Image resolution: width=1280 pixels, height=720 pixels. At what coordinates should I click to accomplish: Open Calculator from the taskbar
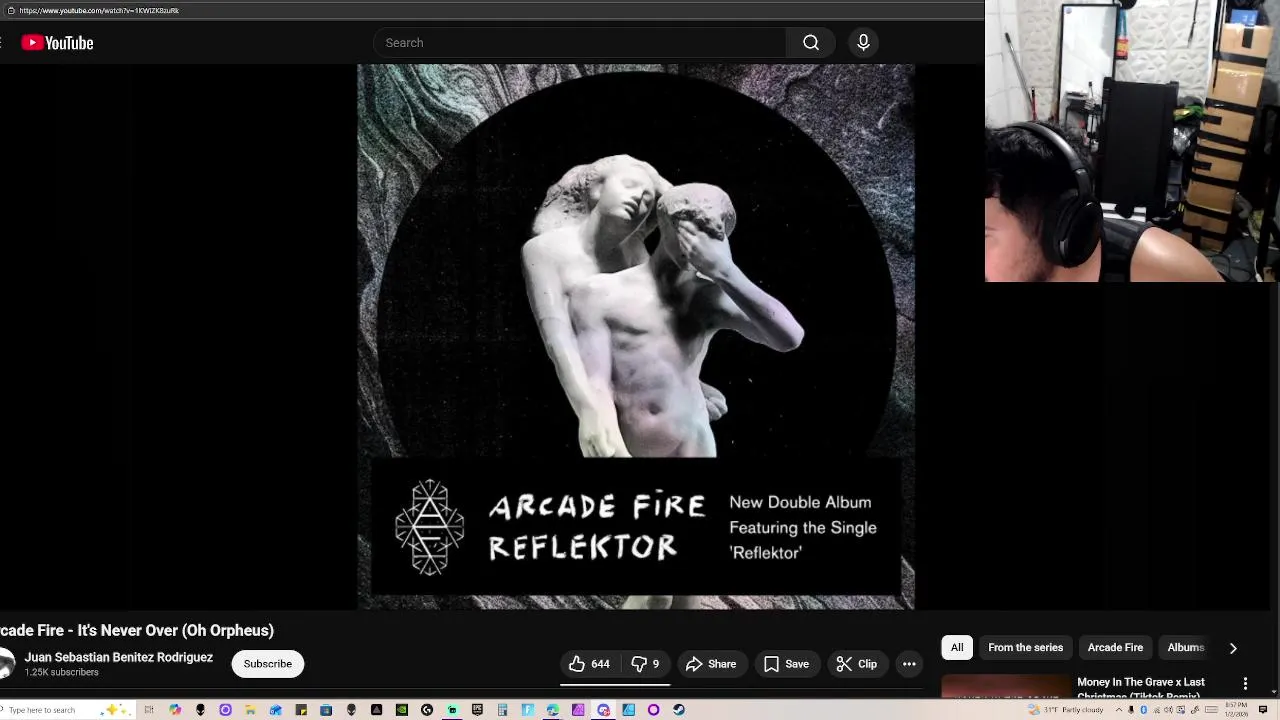[x=502, y=710]
